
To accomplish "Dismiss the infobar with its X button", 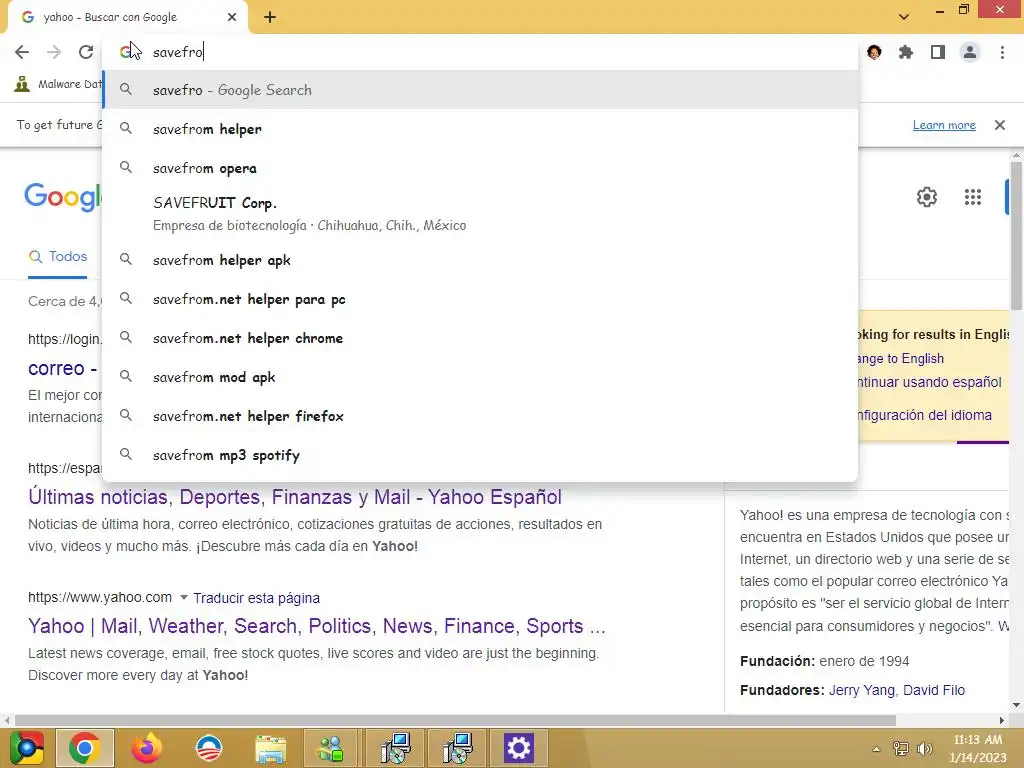I will tap(1000, 125).
